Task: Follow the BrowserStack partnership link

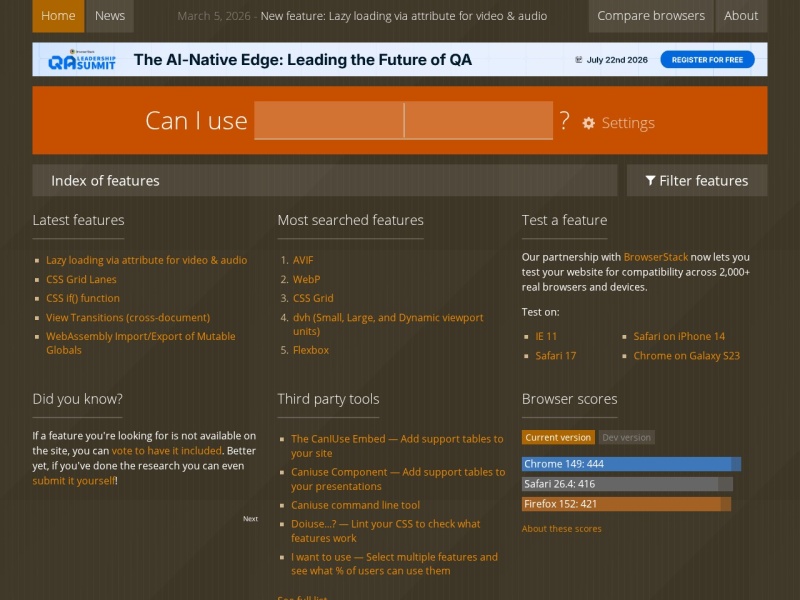Action: [x=656, y=257]
